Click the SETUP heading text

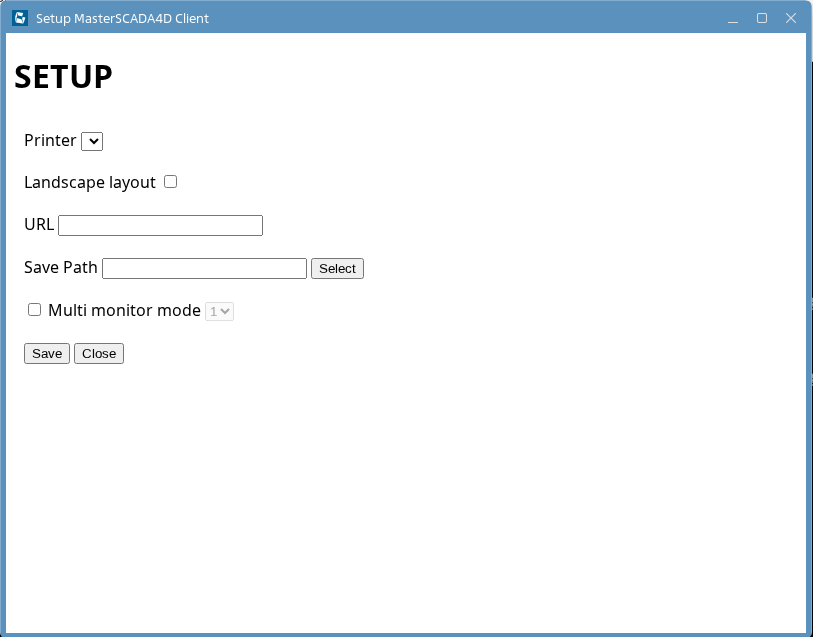(63, 77)
